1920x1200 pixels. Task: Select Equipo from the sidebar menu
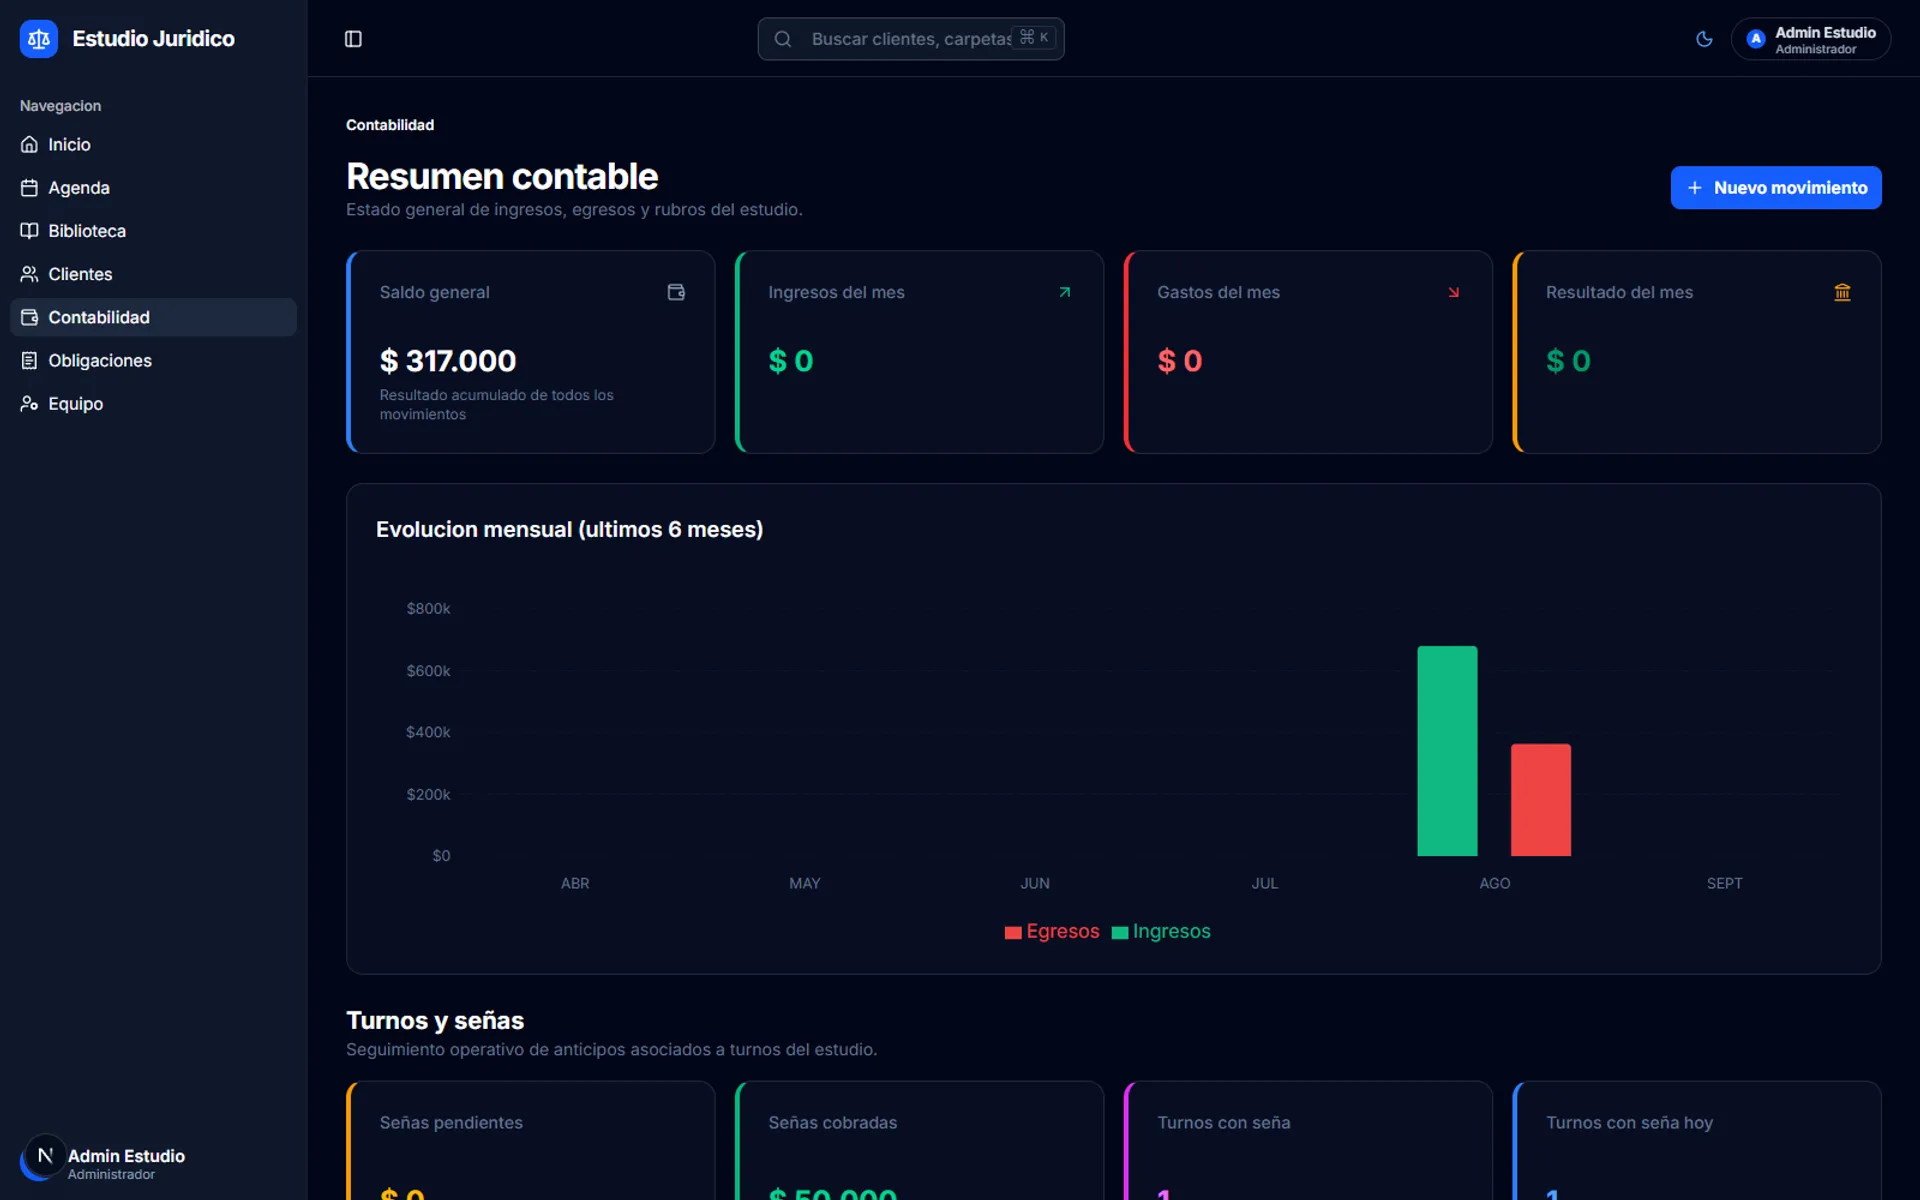click(153, 403)
